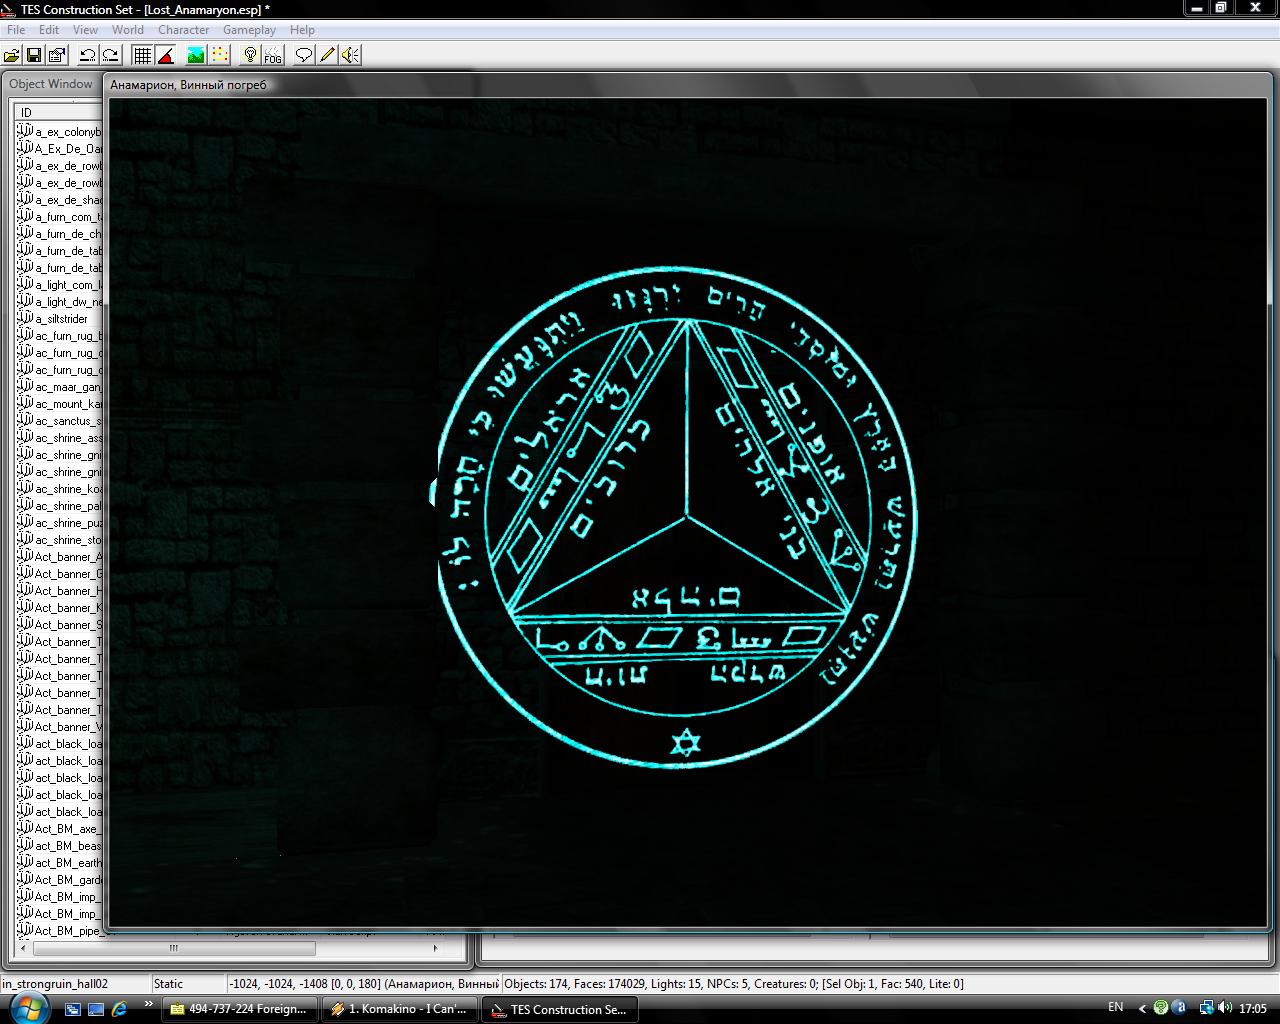Click the Undo arrow toolbar icon

coord(88,55)
